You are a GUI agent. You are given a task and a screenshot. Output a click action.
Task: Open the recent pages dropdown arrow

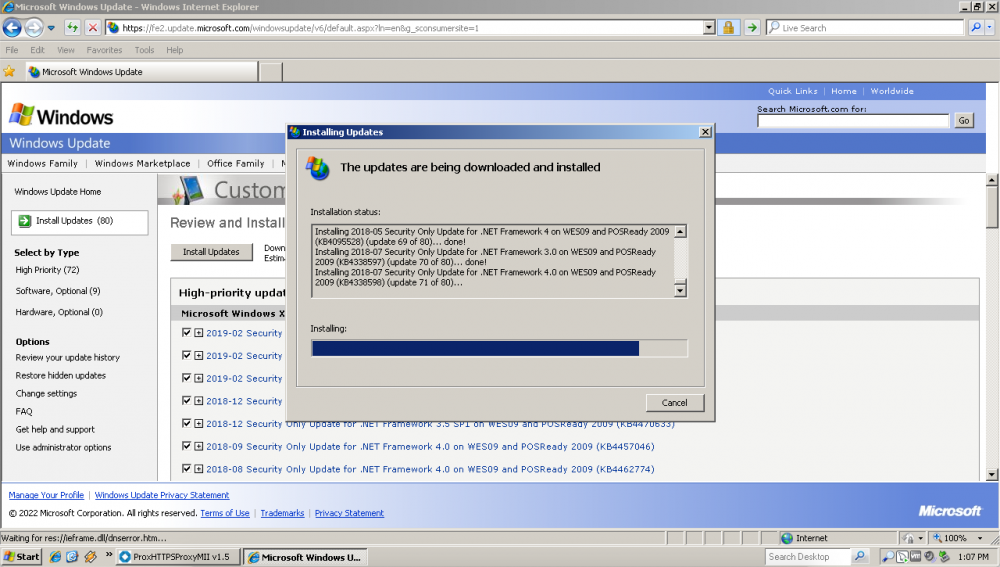tap(51, 28)
